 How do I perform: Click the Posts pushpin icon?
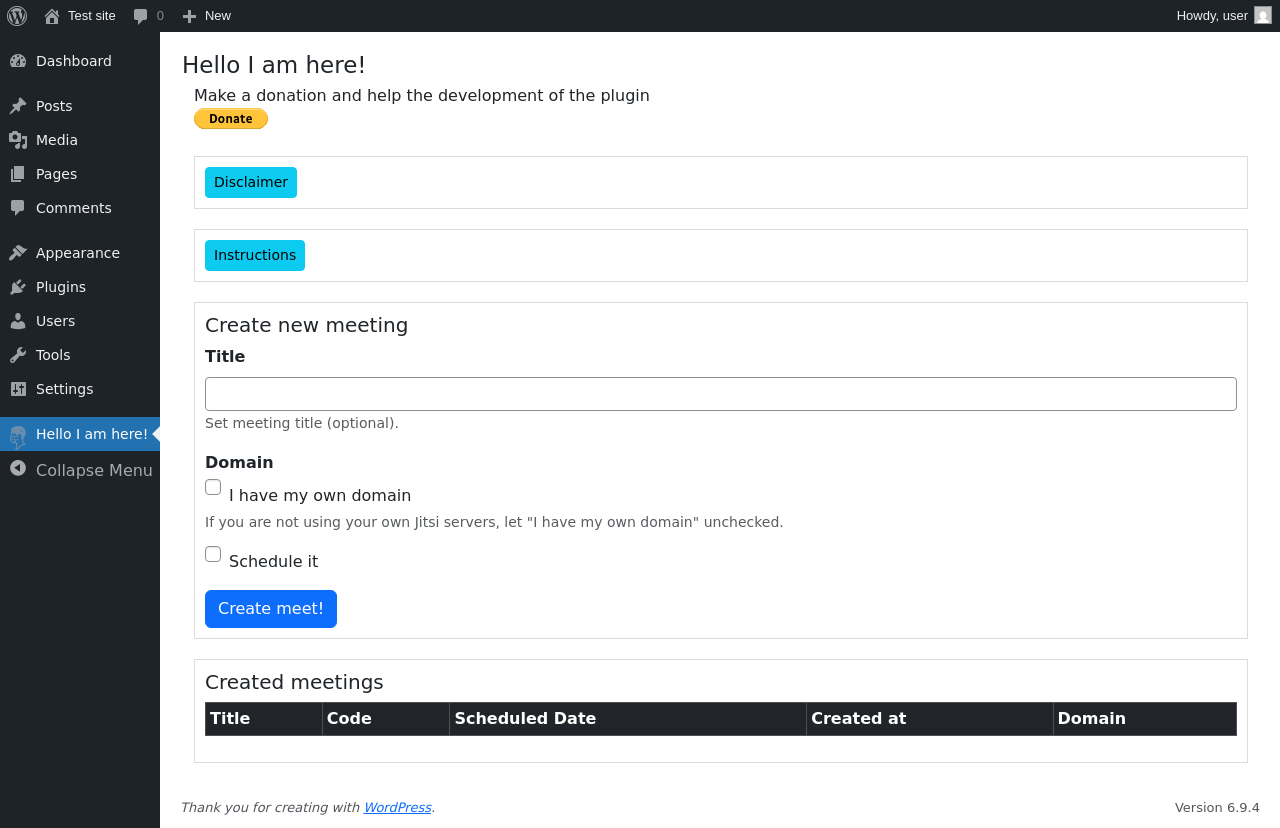[18, 106]
